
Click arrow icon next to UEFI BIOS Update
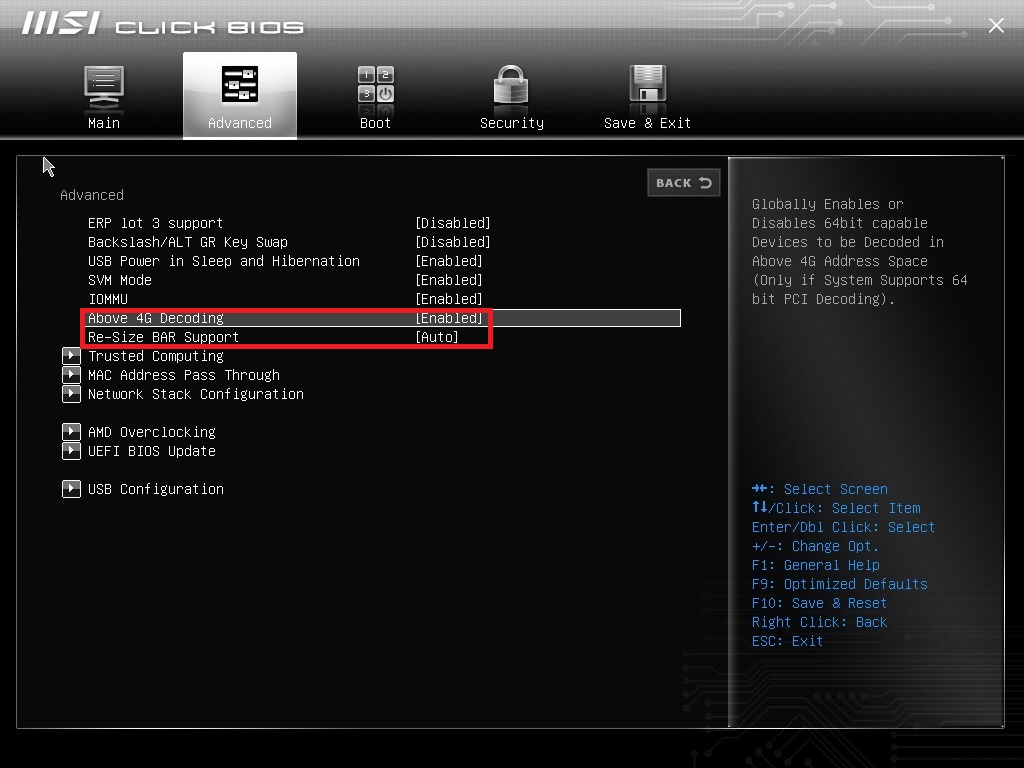(x=71, y=451)
